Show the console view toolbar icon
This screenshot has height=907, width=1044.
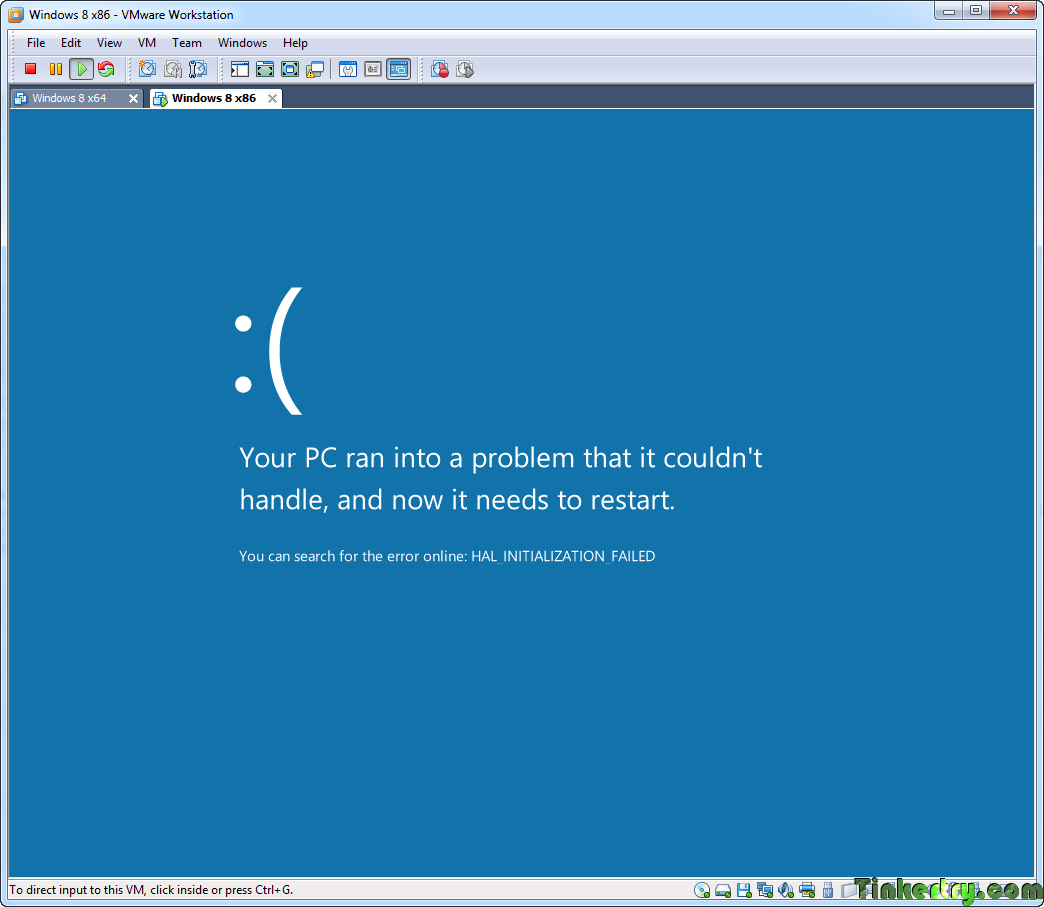pos(398,69)
